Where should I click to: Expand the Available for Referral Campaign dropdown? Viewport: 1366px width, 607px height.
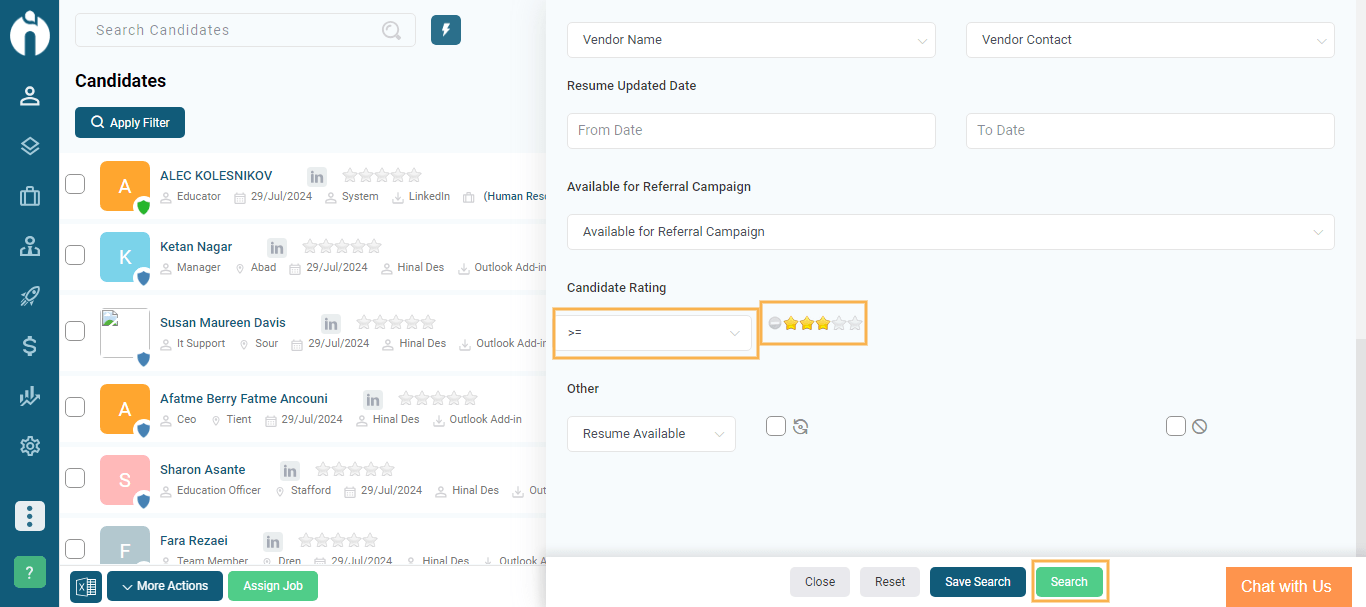950,232
